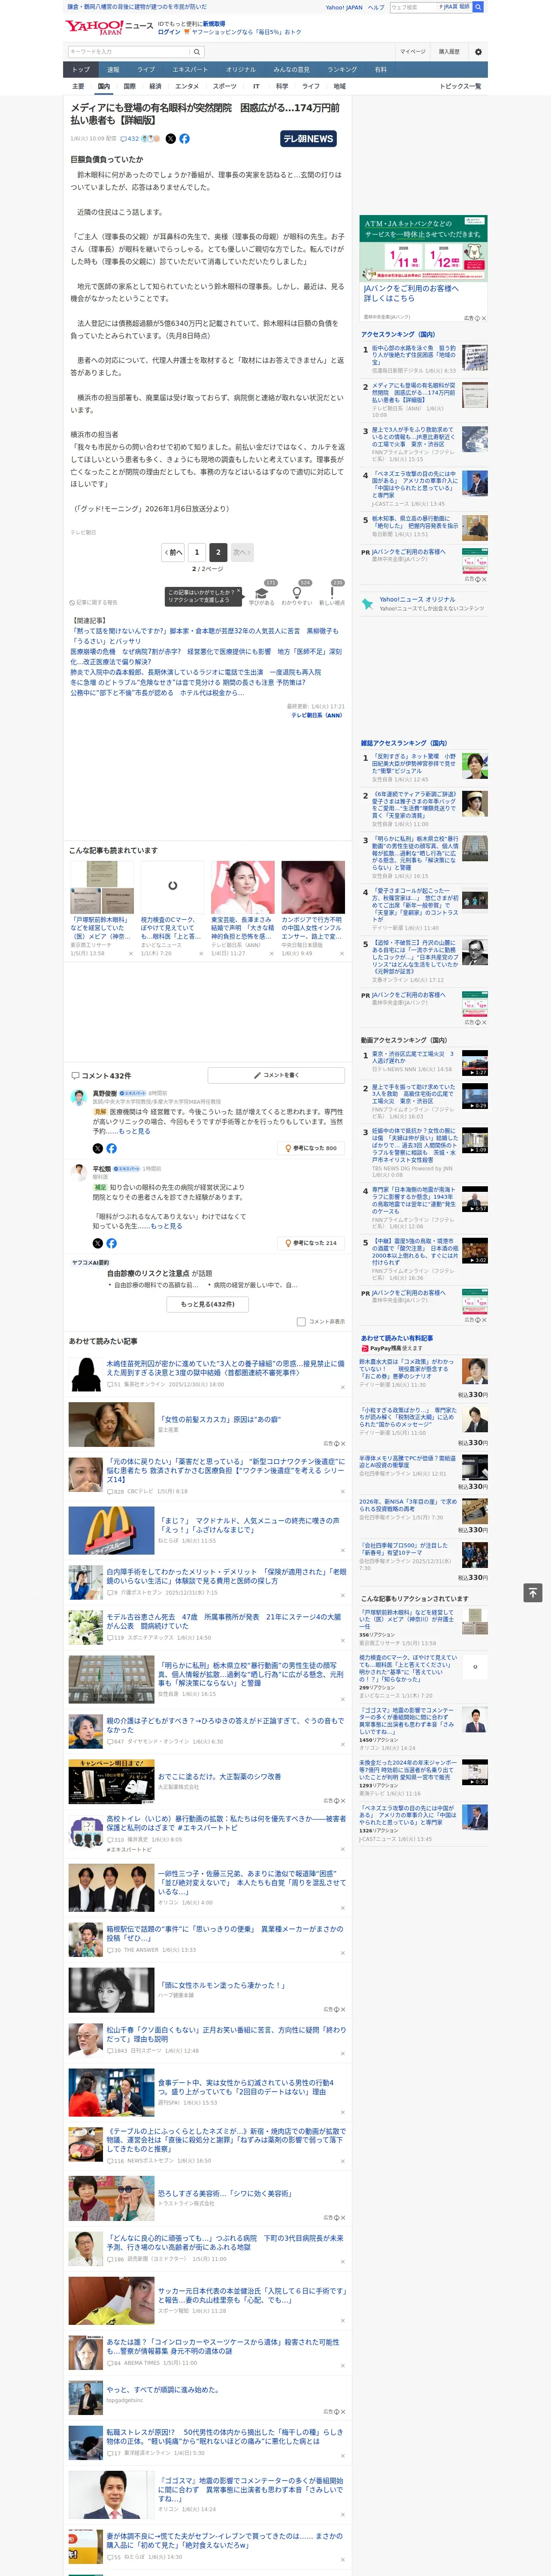Click 記事に関する報告 report icon
This screenshot has height=2576, width=551.
(94, 603)
